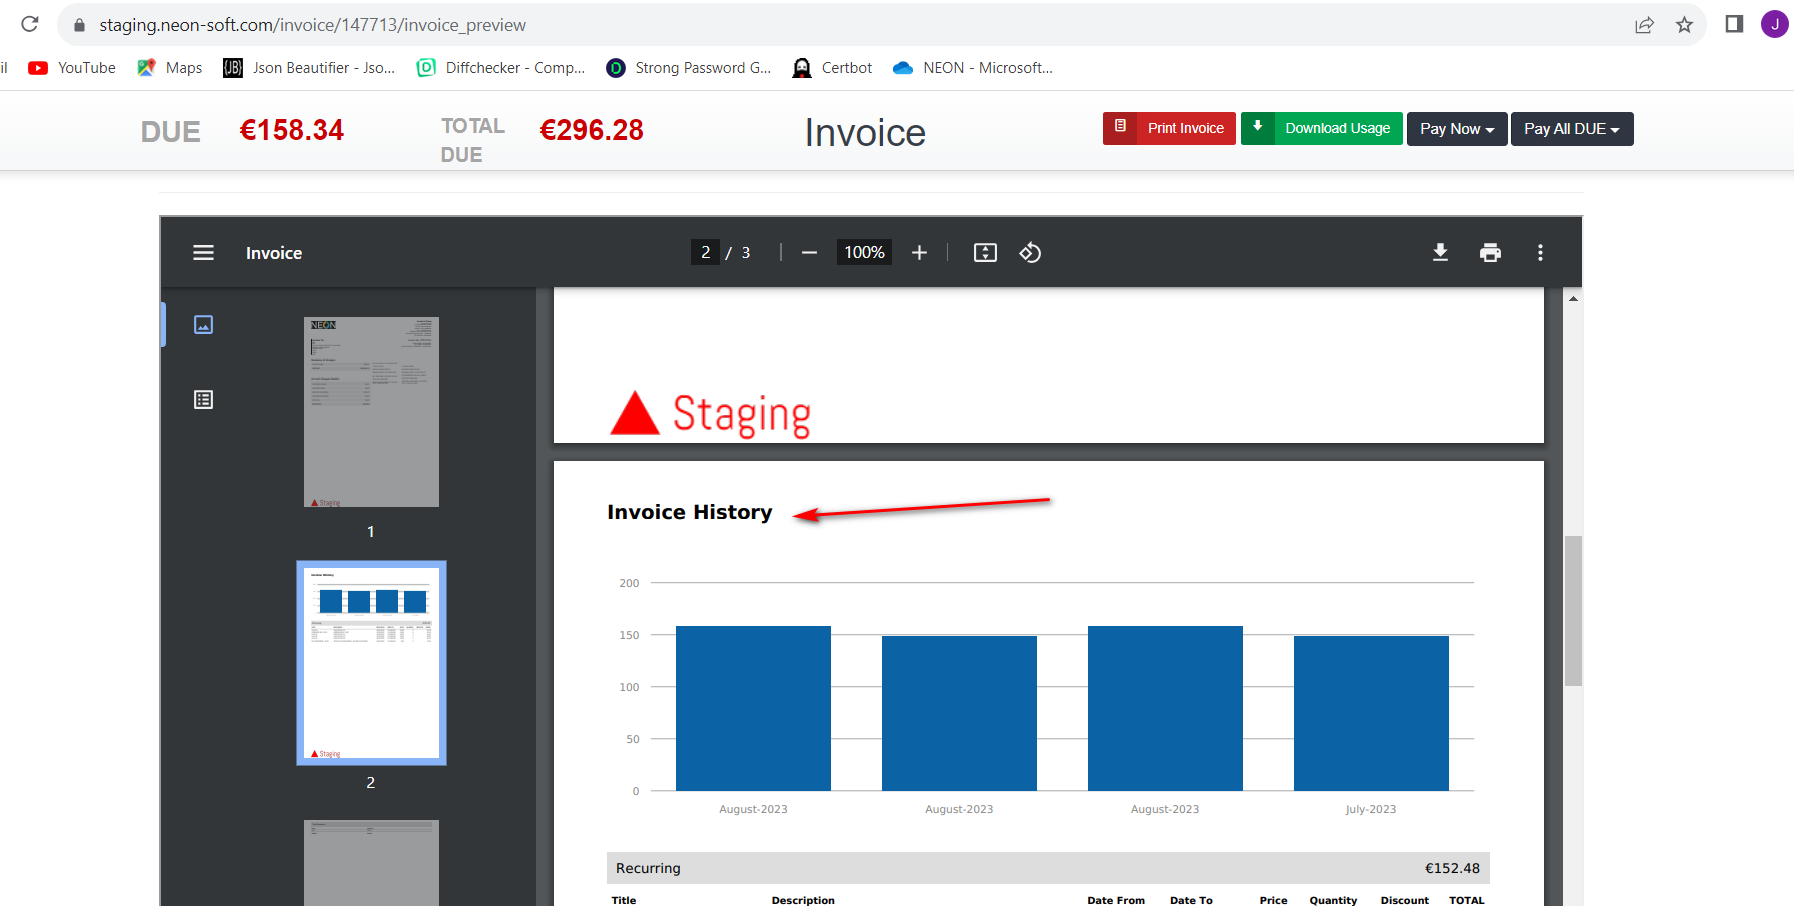
Task: Print the PDF from viewer toolbar
Action: pos(1490,253)
